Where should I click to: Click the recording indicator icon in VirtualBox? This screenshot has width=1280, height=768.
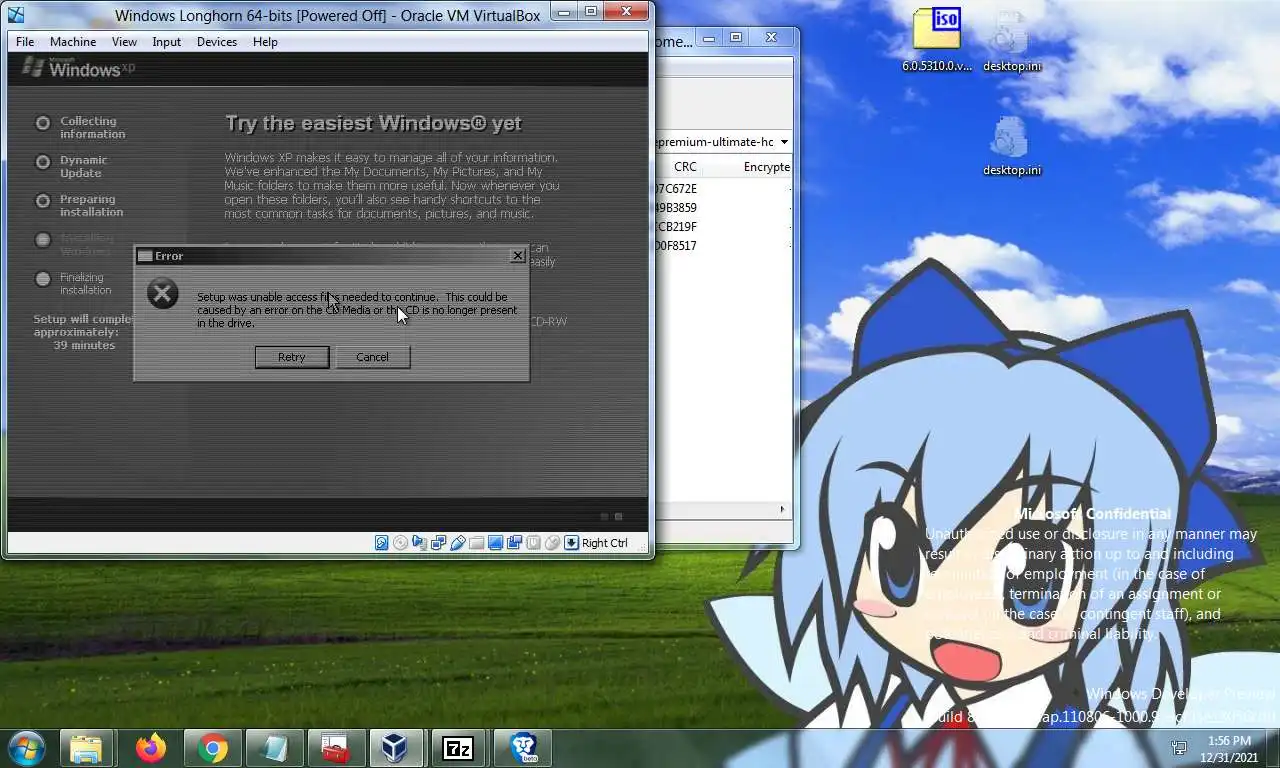[x=514, y=543]
